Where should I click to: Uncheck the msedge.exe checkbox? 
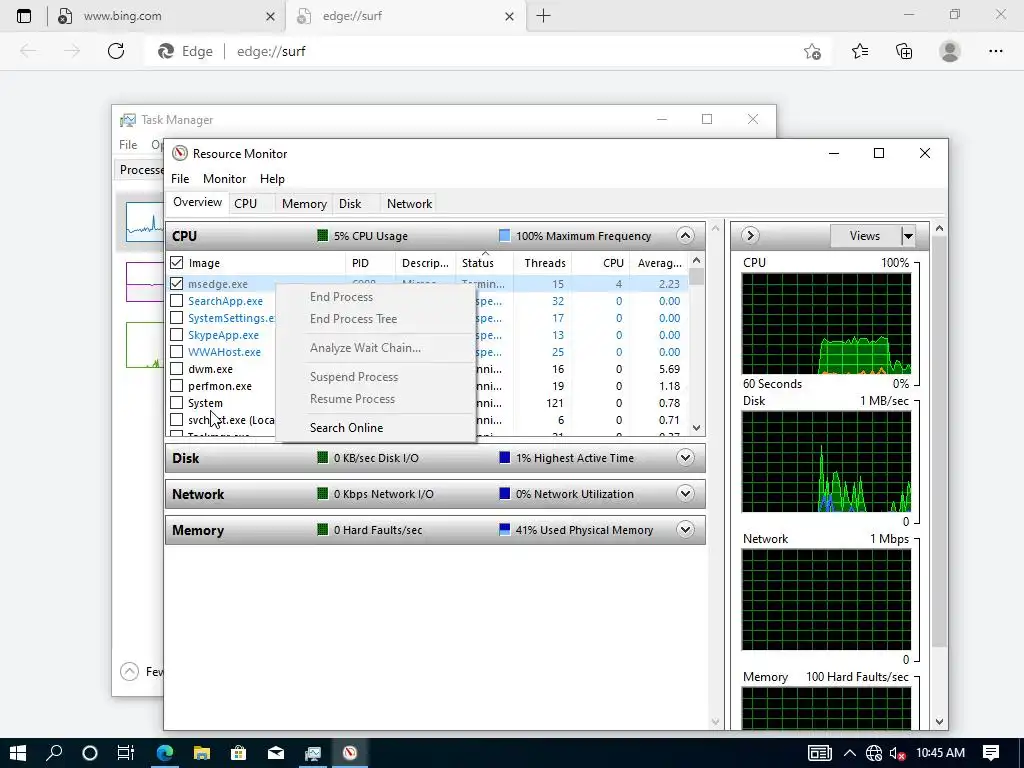pyautogui.click(x=176, y=283)
